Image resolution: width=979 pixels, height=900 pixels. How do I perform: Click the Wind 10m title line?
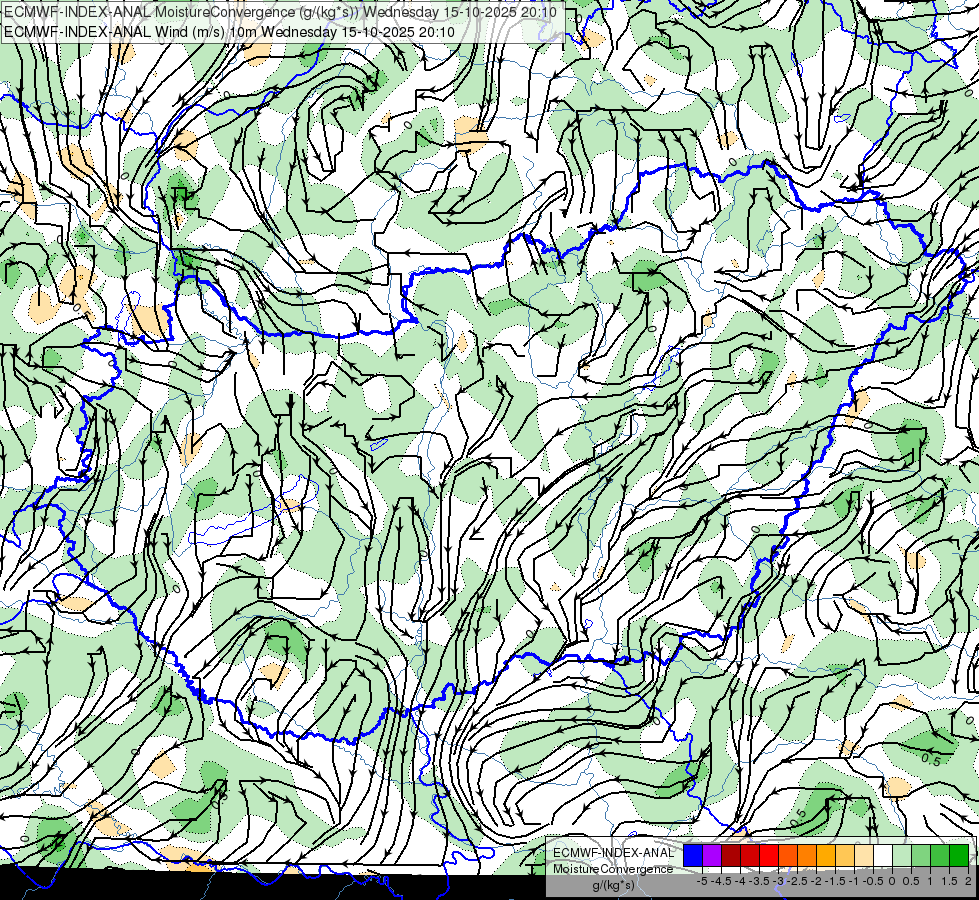pos(229,32)
